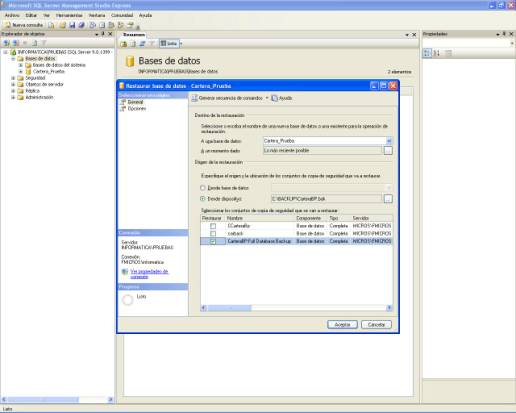516x413 pixels.
Task: Click the backup sets horizontal scrollbar thumb
Action: pyautogui.click(x=229, y=308)
